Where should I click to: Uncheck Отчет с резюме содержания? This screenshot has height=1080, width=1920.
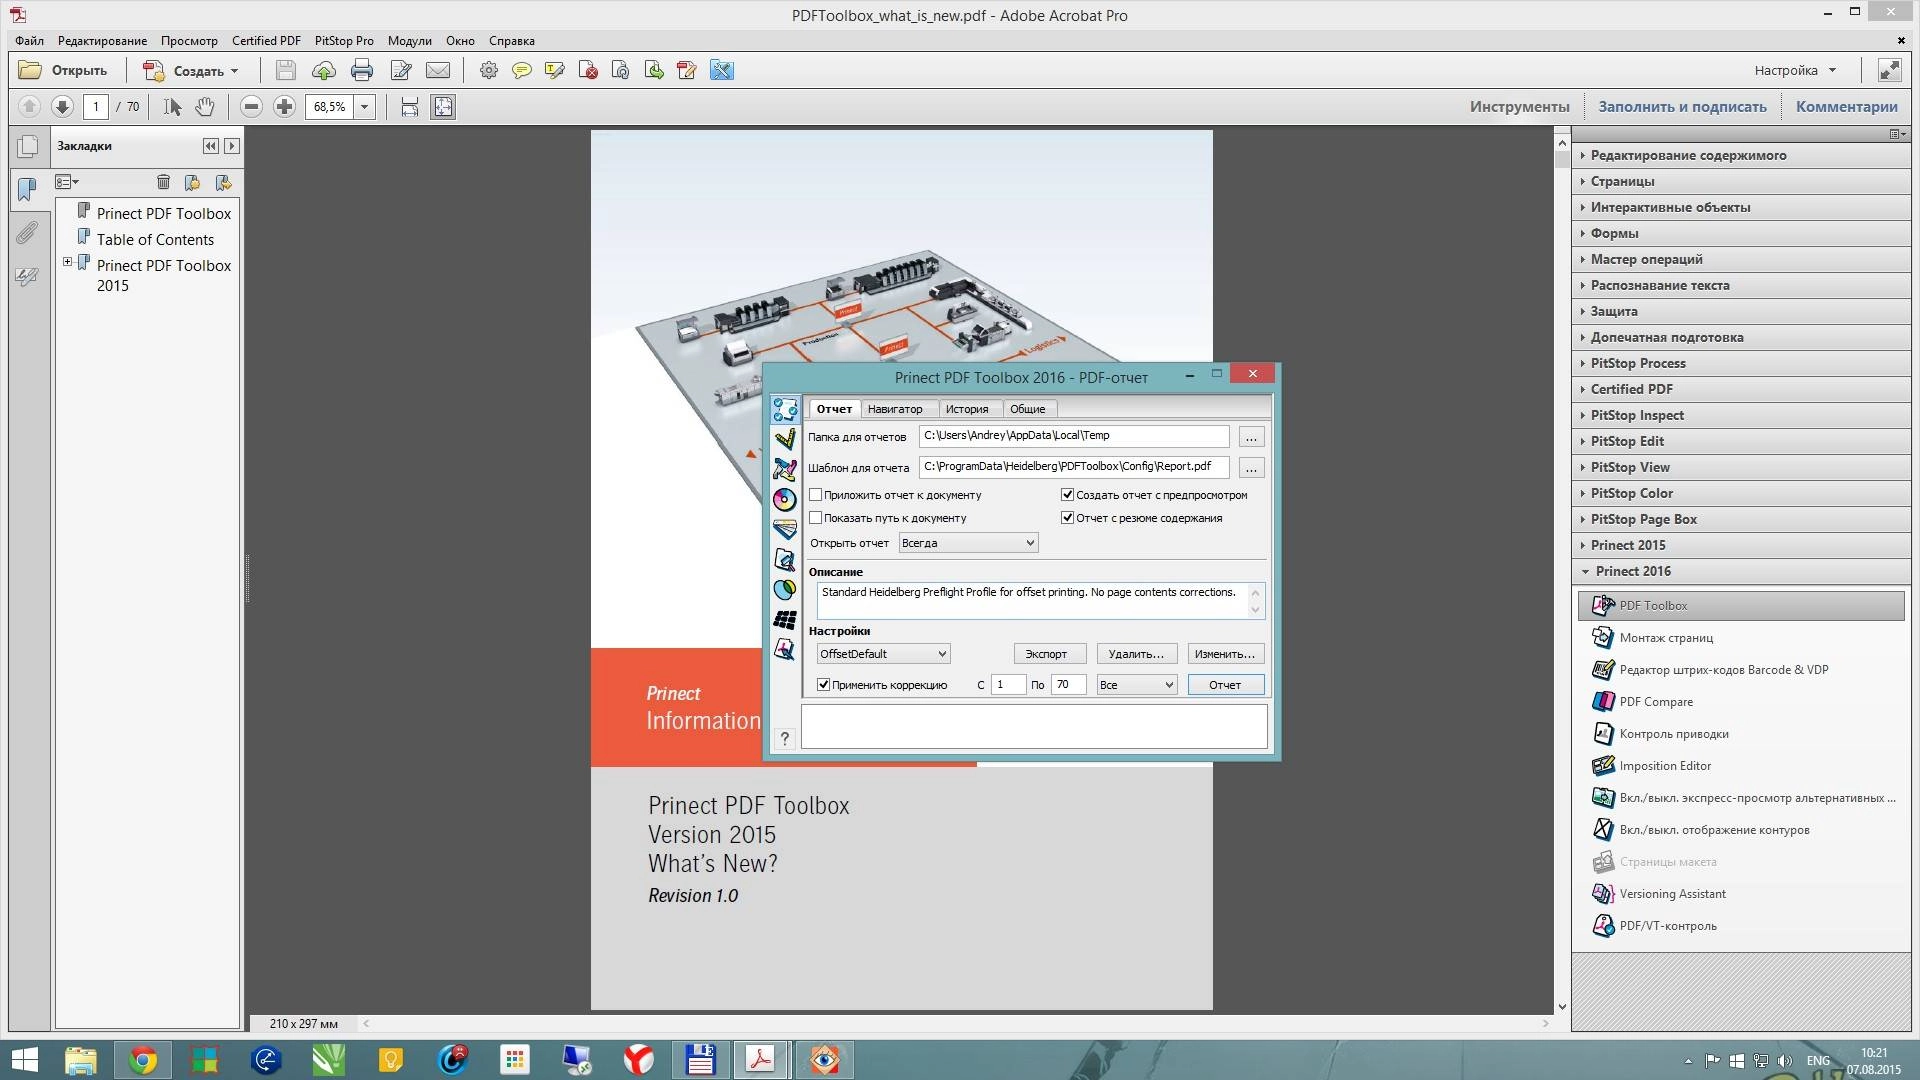(x=1067, y=517)
